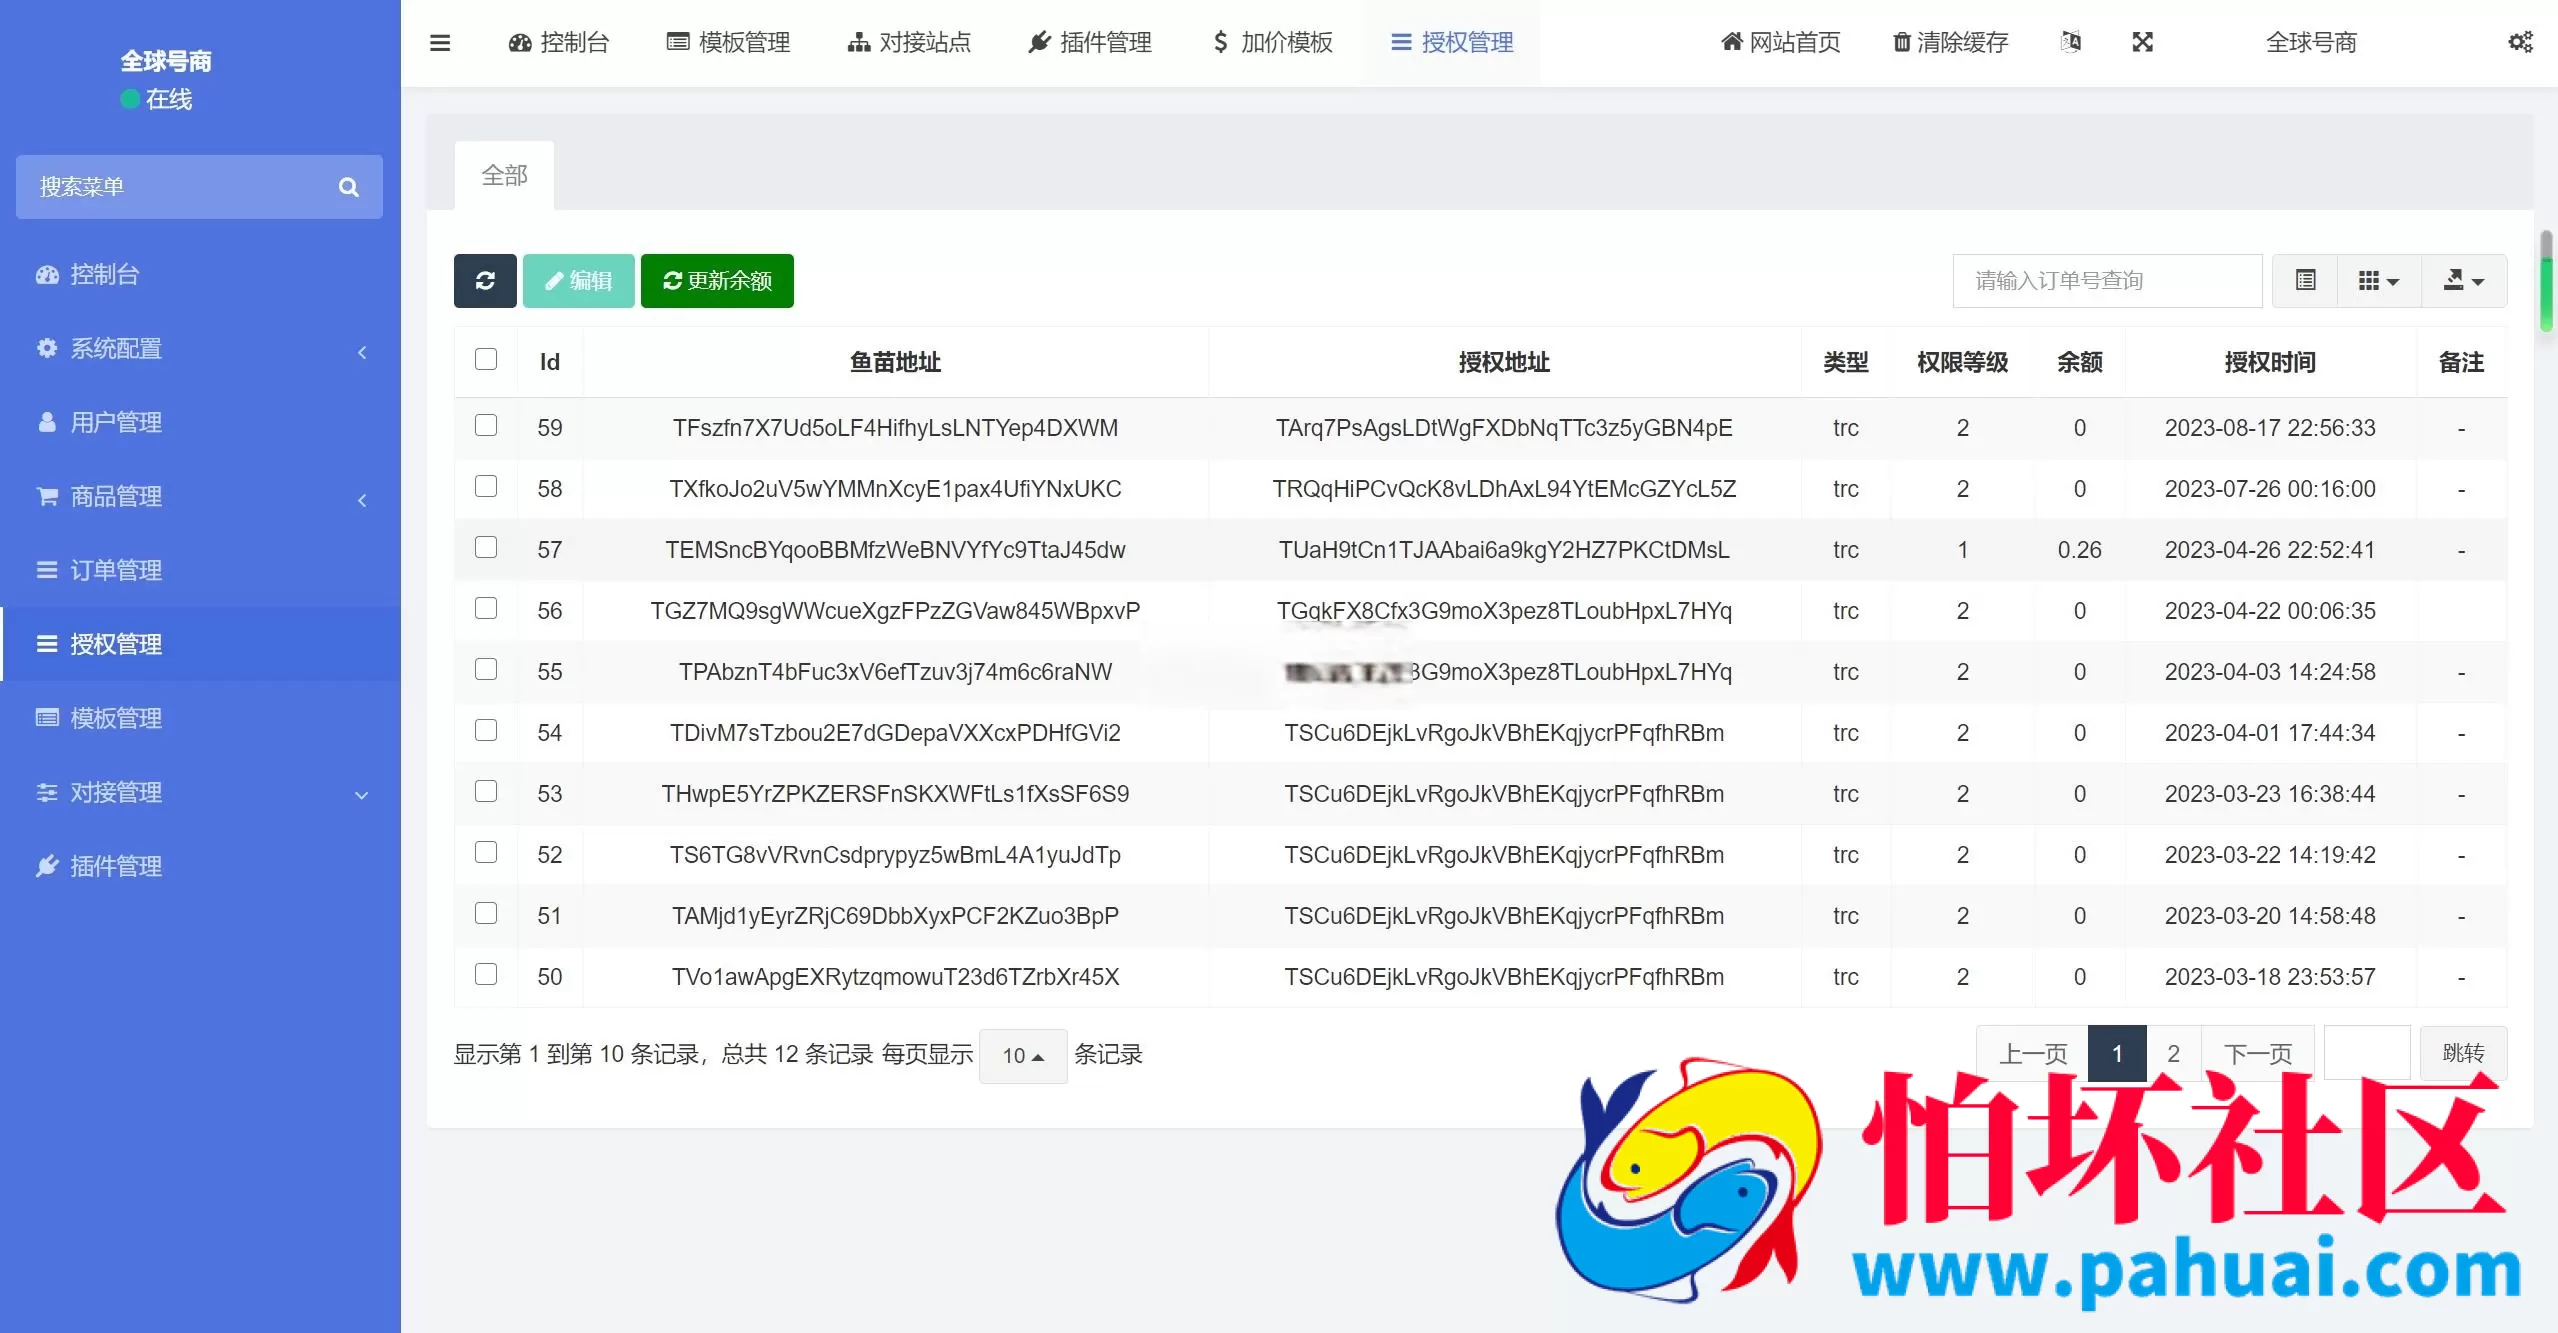Viewport: 2558px width, 1333px height.
Task: Check the select-all checkbox in table header
Action: (x=486, y=358)
